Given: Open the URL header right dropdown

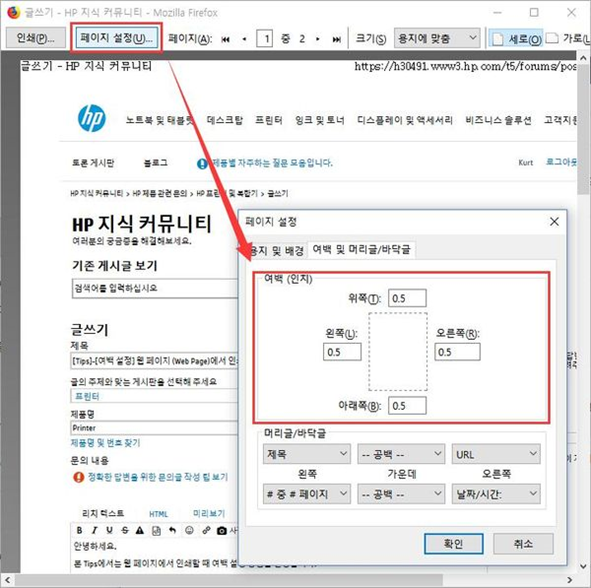Looking at the screenshot, I should pyautogui.click(x=496, y=454).
